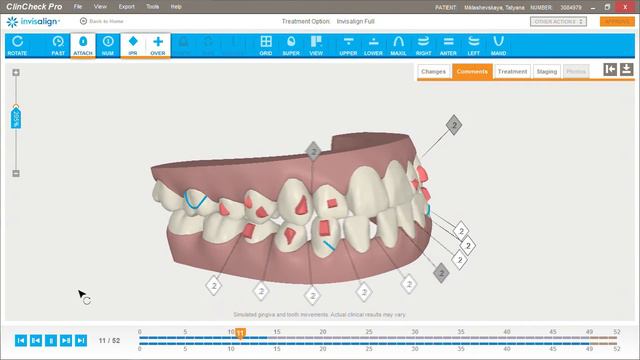This screenshot has height=360, width=640.
Task: Jump to last stage
Action: [81, 340]
